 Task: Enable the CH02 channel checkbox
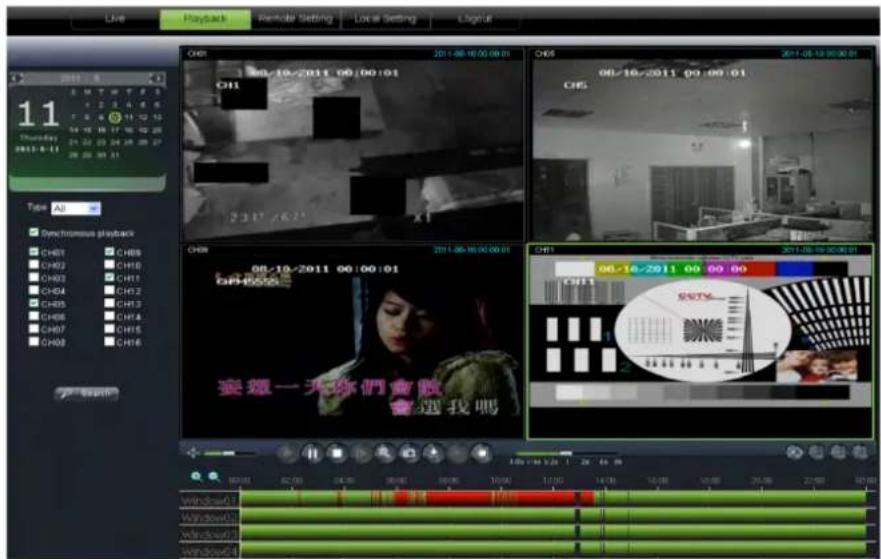point(34,265)
